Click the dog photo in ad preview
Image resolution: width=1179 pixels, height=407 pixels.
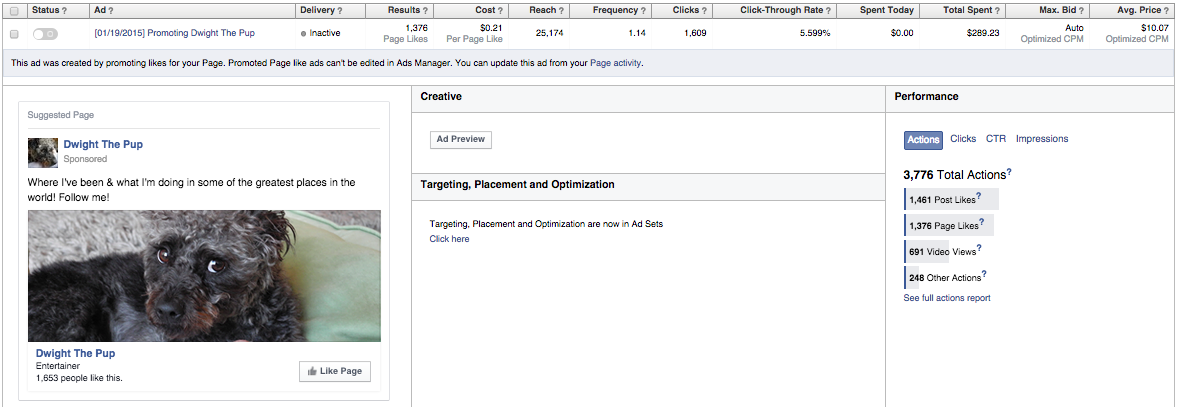click(204, 275)
